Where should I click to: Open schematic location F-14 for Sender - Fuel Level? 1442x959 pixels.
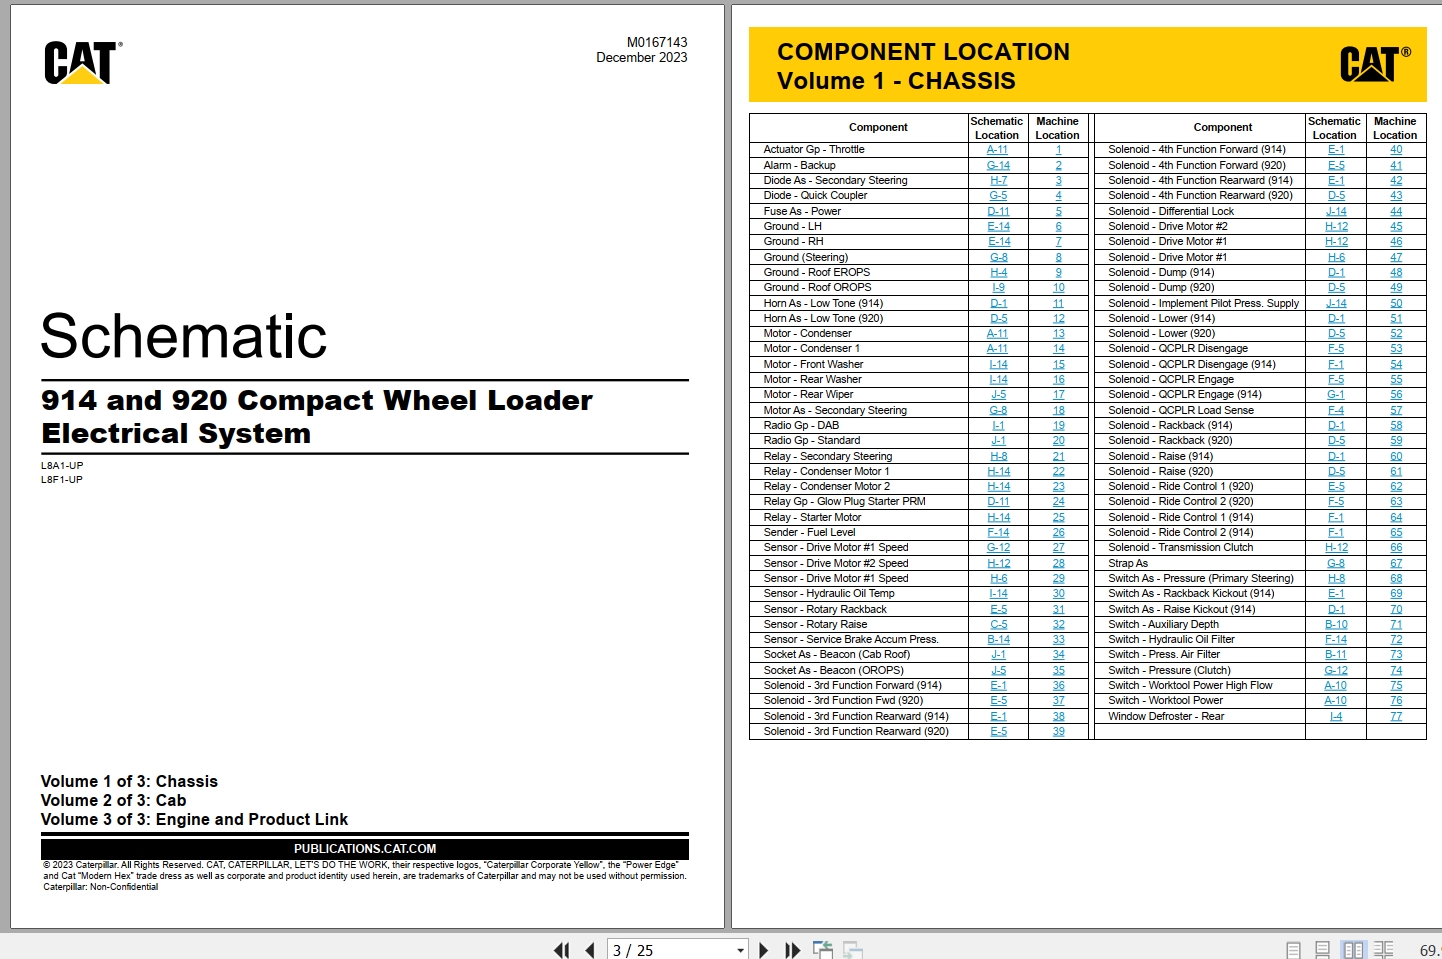click(x=998, y=533)
